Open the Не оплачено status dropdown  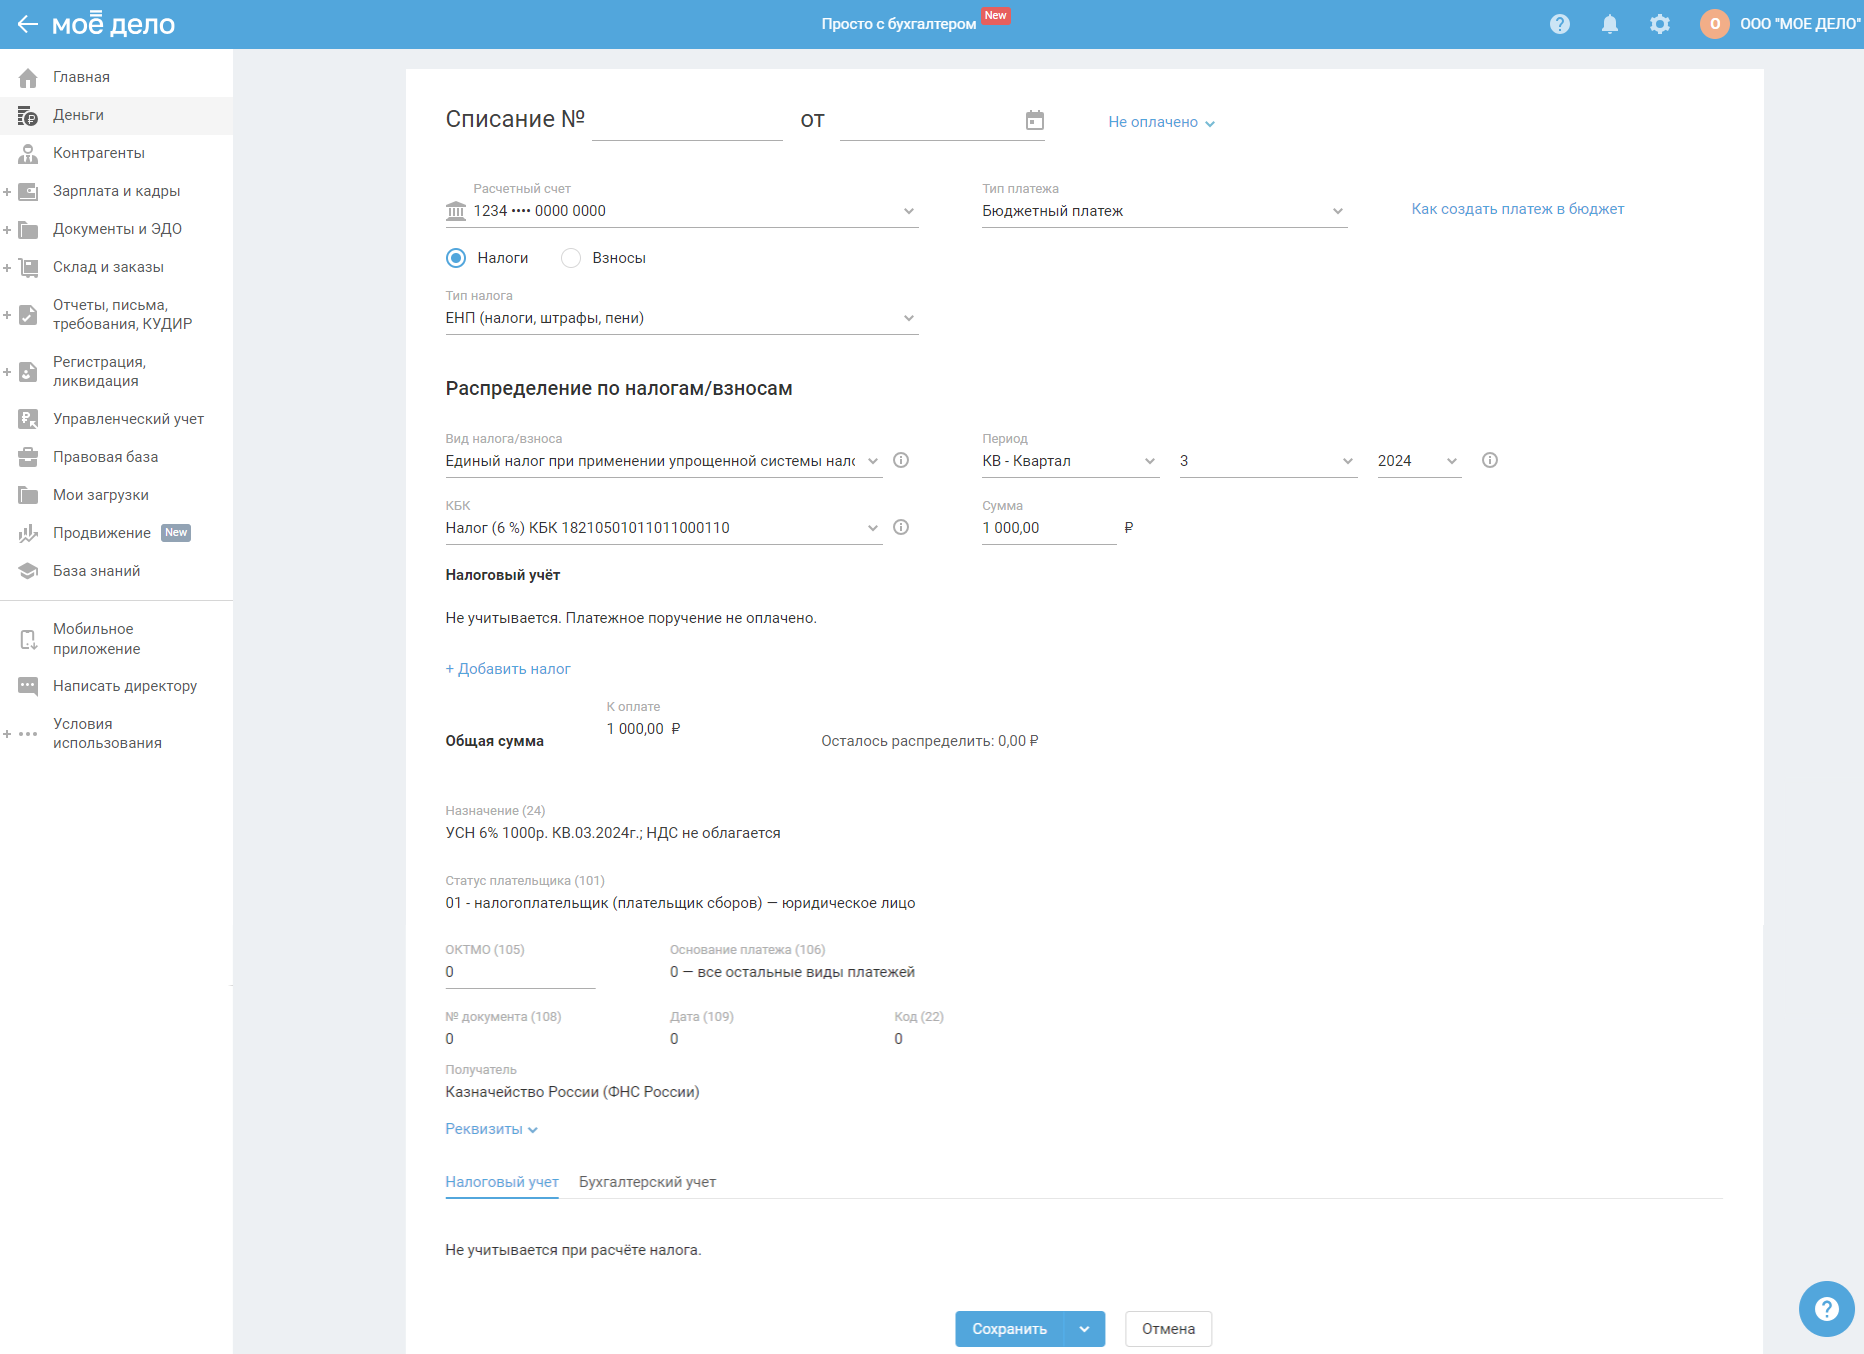pyautogui.click(x=1161, y=122)
